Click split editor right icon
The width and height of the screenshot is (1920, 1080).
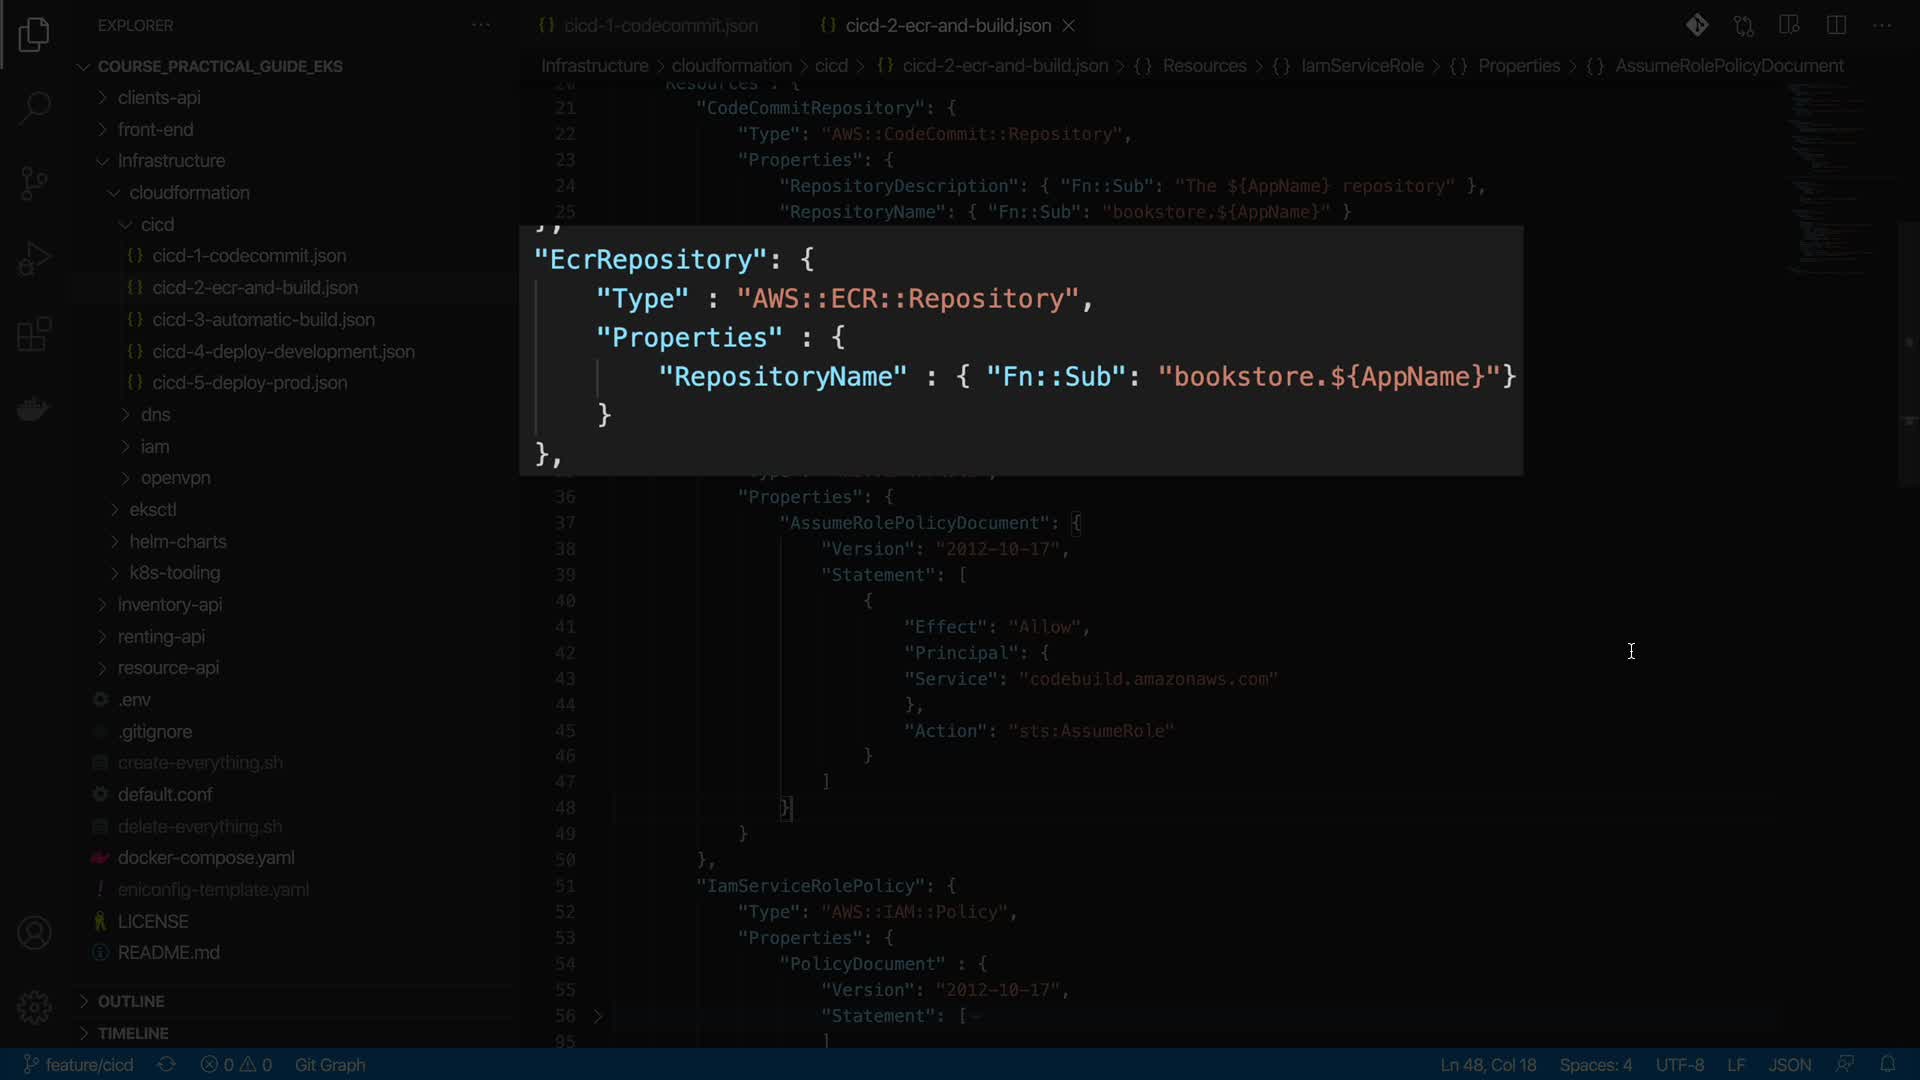(x=1836, y=25)
